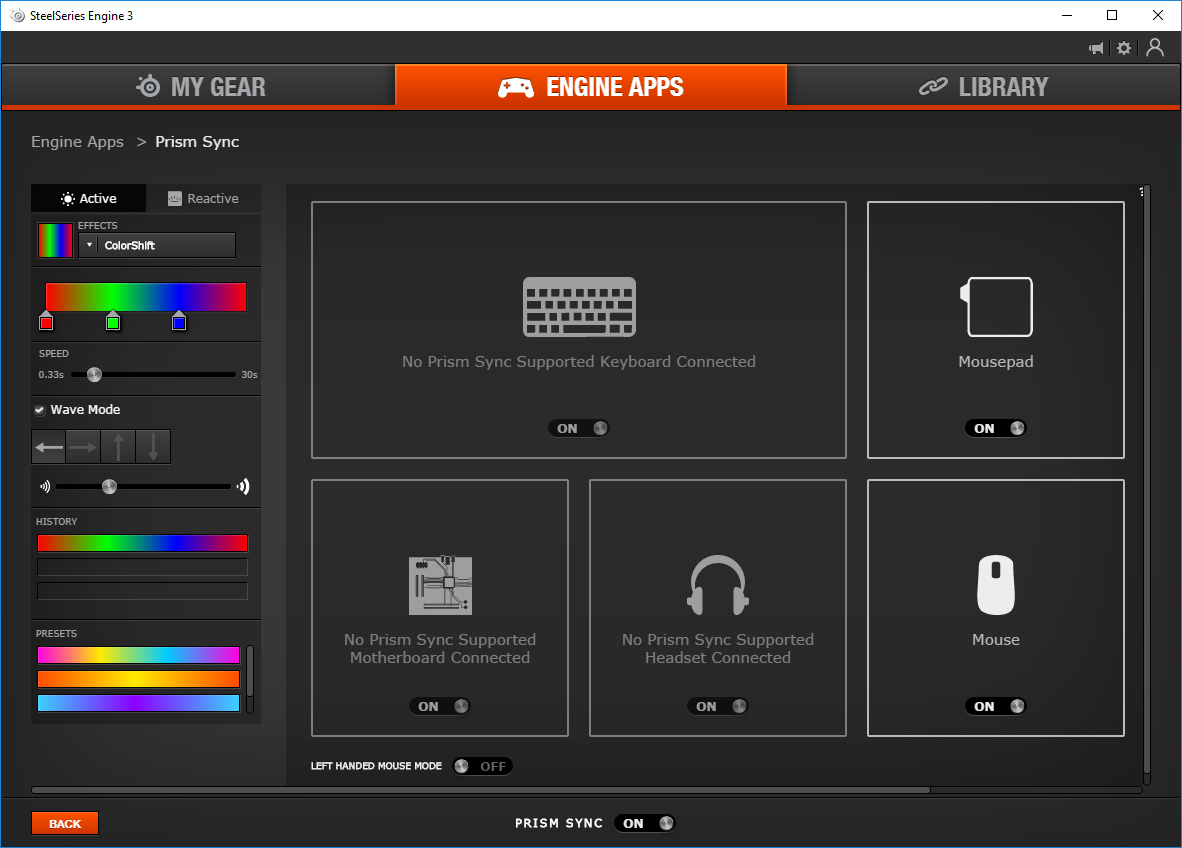Image resolution: width=1182 pixels, height=848 pixels.
Task: Apply the pink-yellow-cyan rainbow preset
Action: point(139,655)
